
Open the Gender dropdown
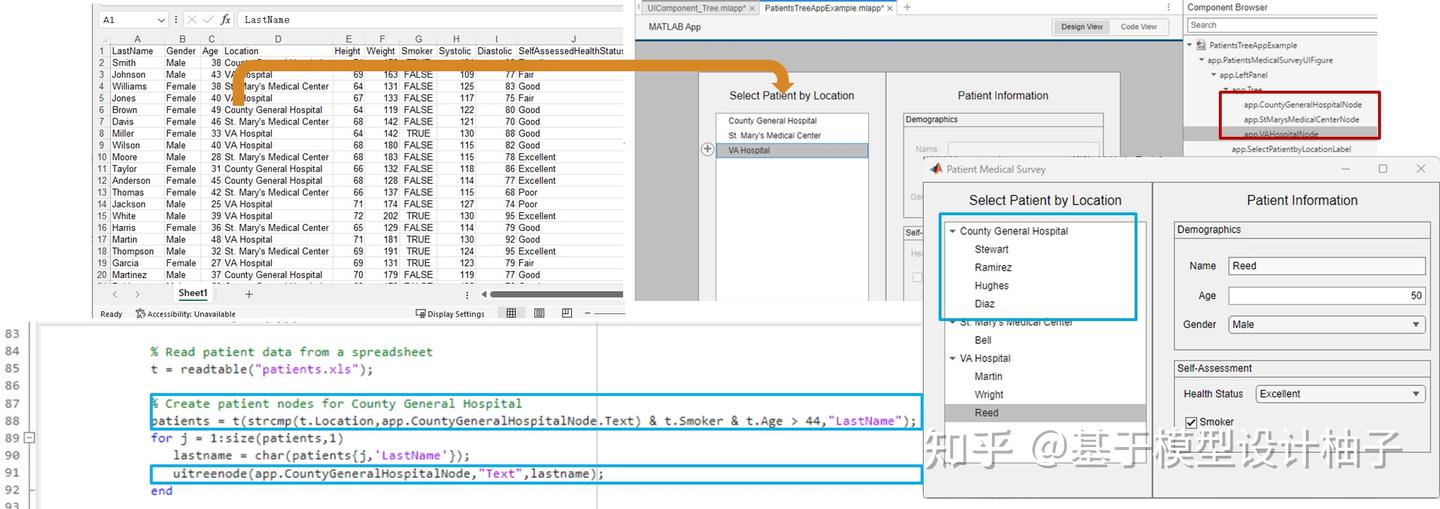pyautogui.click(x=1326, y=324)
